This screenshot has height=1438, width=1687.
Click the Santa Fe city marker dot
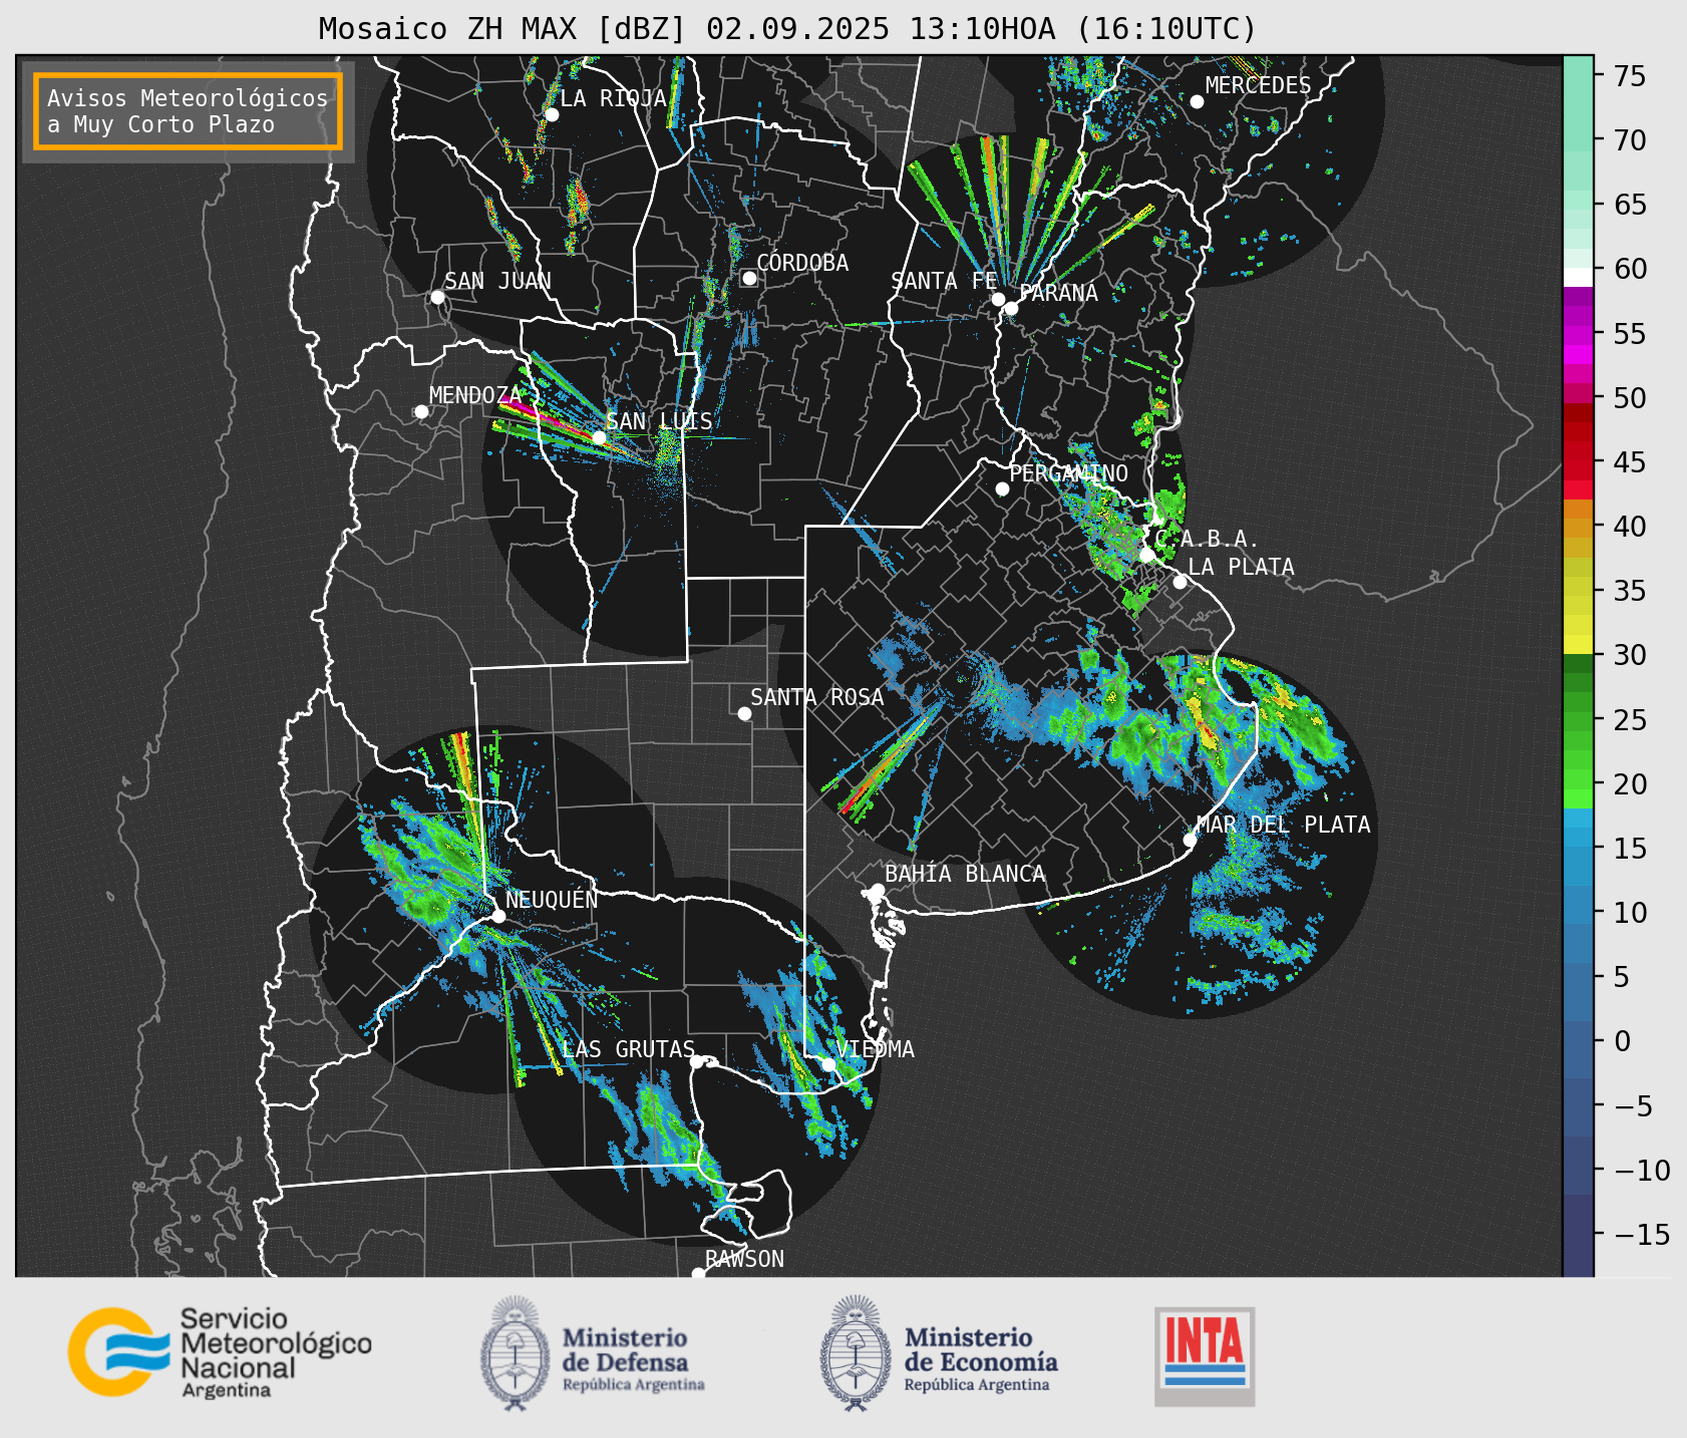point(998,299)
